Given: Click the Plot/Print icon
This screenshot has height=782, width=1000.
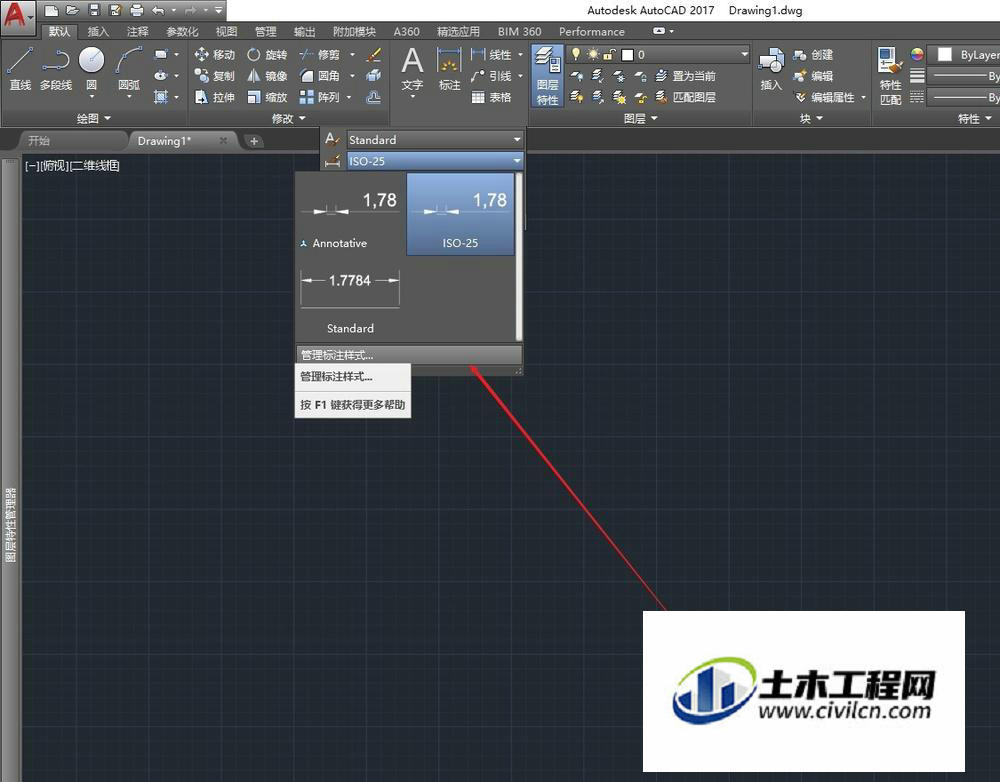Looking at the screenshot, I should coord(136,10).
